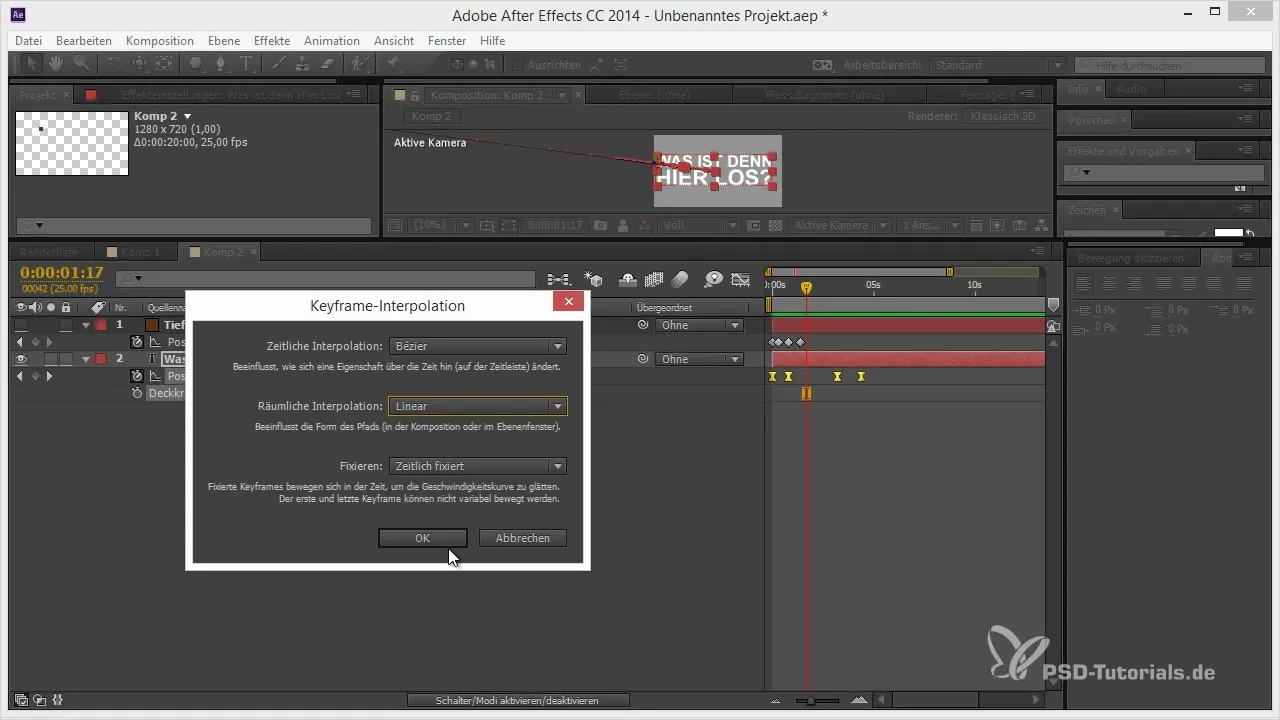Open layer 1 Übergeordnet parent dropdown

(699, 325)
